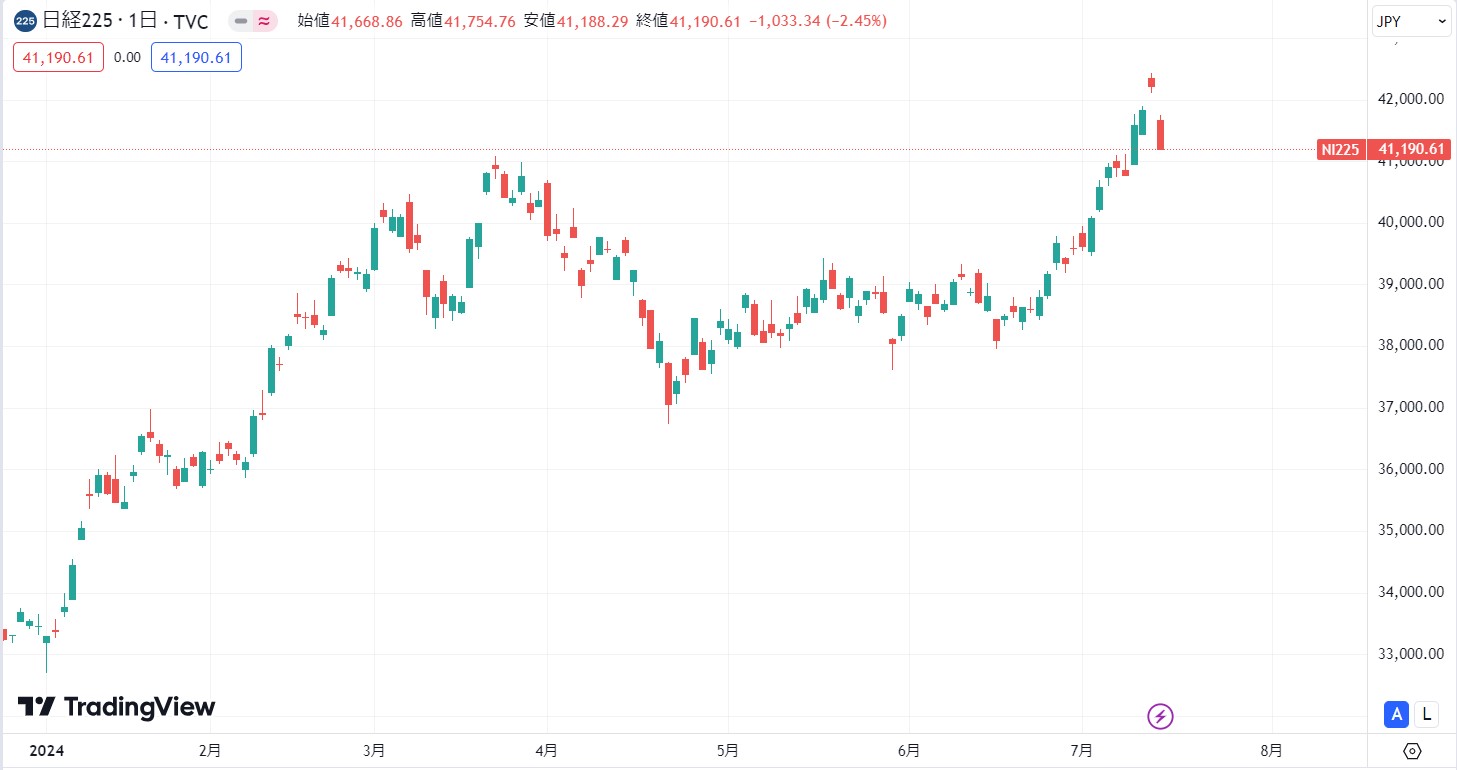Click the round 225 symbol logo icon

point(27,21)
